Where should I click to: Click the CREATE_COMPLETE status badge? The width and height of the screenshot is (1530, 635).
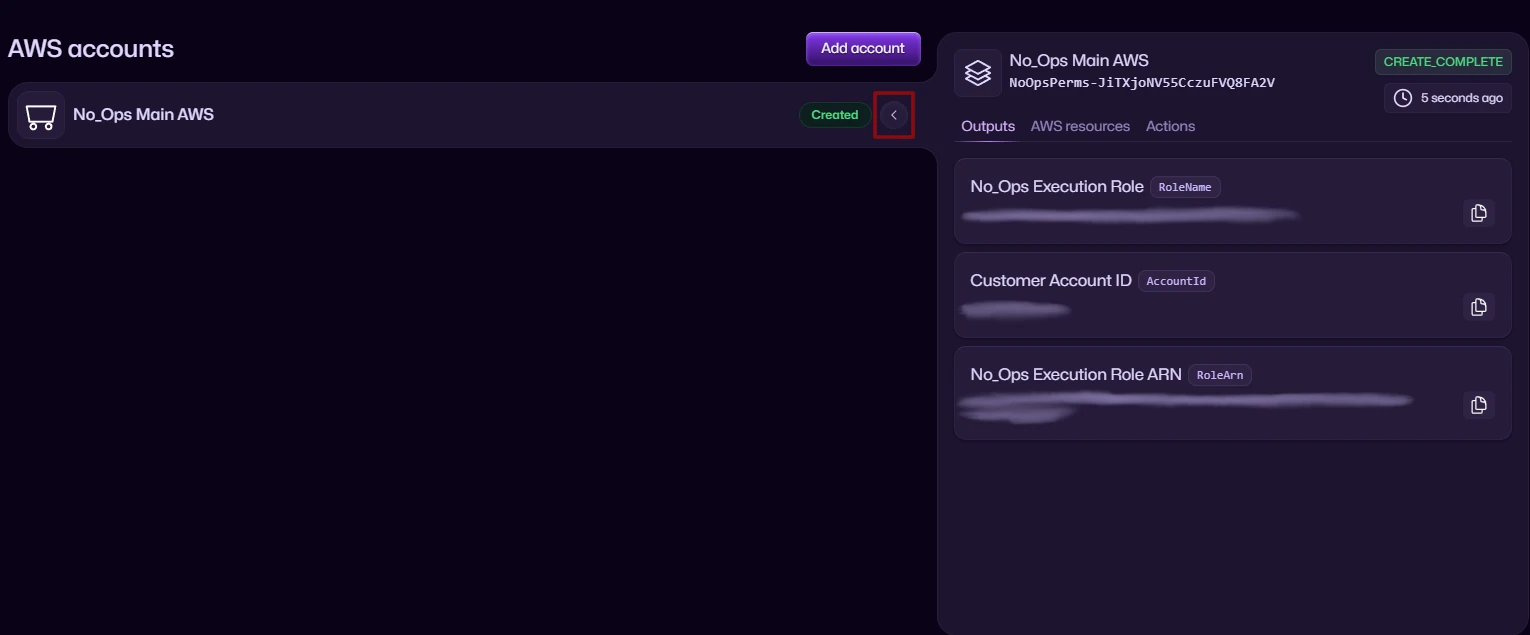point(1442,62)
